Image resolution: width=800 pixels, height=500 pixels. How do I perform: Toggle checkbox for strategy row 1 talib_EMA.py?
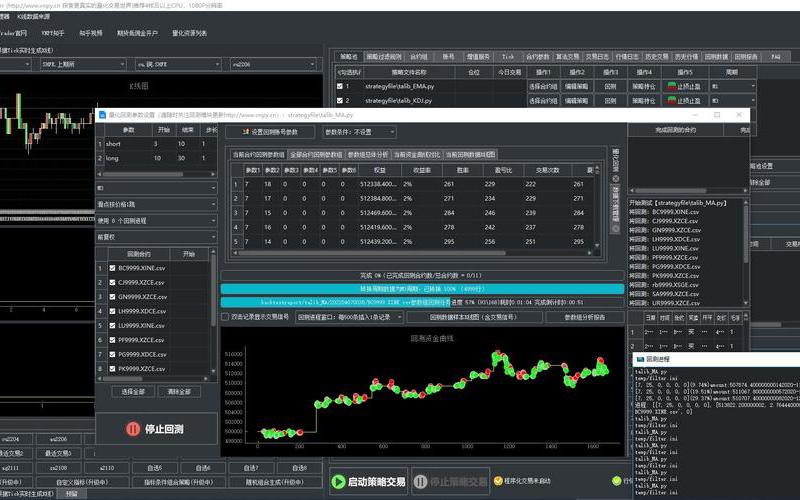(340, 86)
